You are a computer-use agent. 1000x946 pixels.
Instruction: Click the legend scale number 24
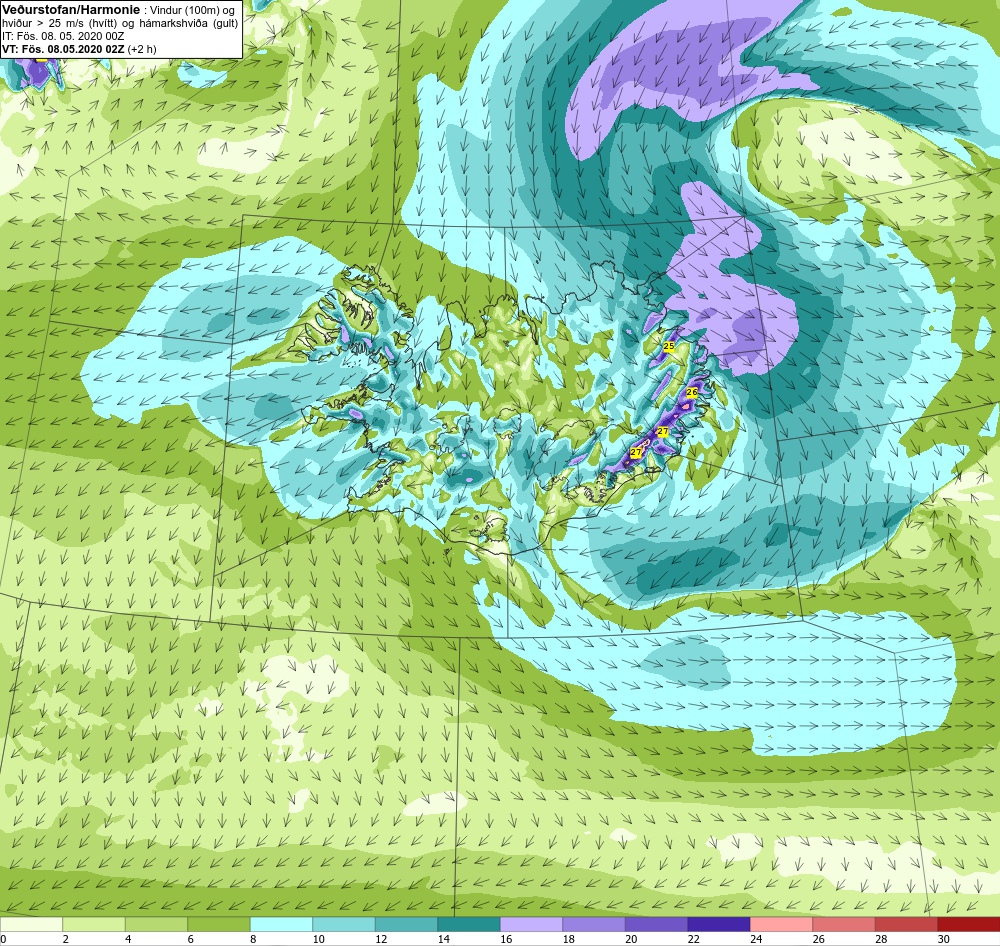(756, 939)
